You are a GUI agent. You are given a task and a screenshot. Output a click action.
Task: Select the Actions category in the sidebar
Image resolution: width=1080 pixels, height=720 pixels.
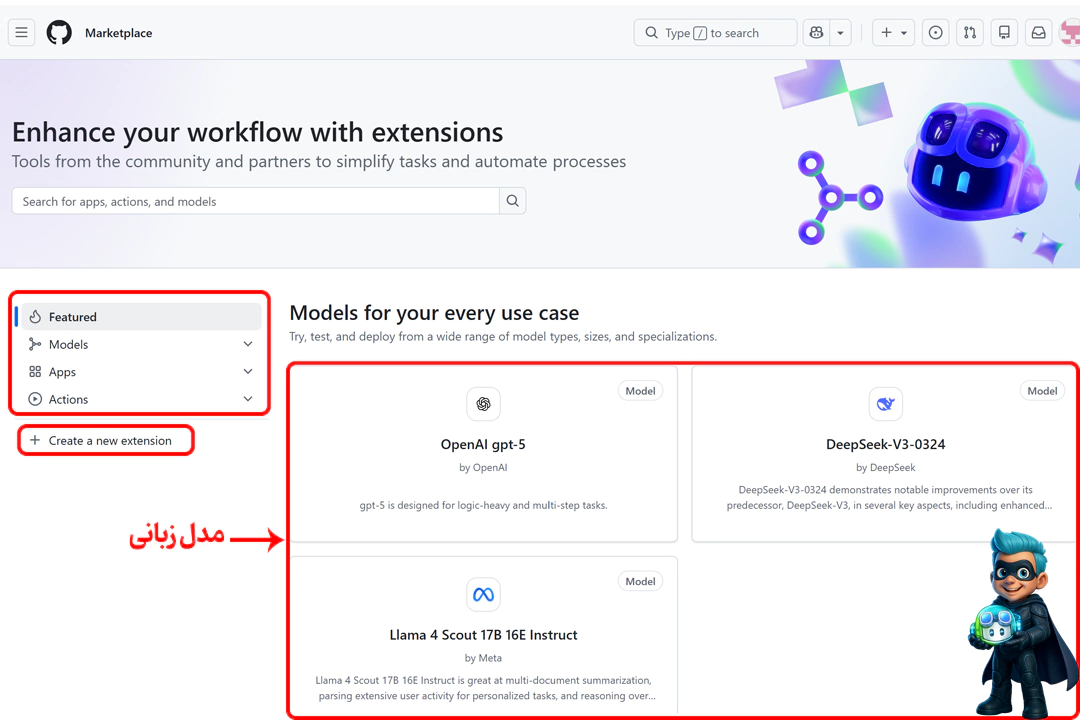[67, 399]
